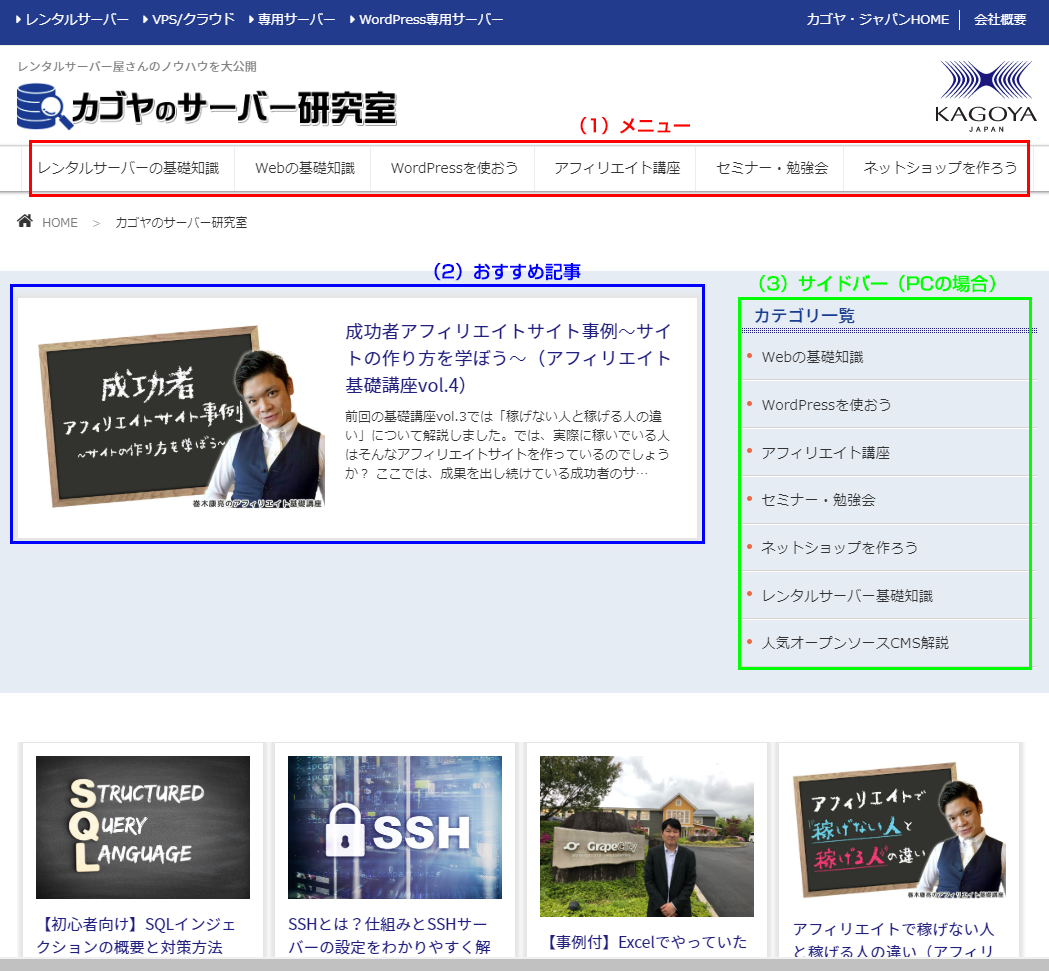
Task: Select レンタルサーバーの基礎知識 menu item
Action: pos(128,168)
